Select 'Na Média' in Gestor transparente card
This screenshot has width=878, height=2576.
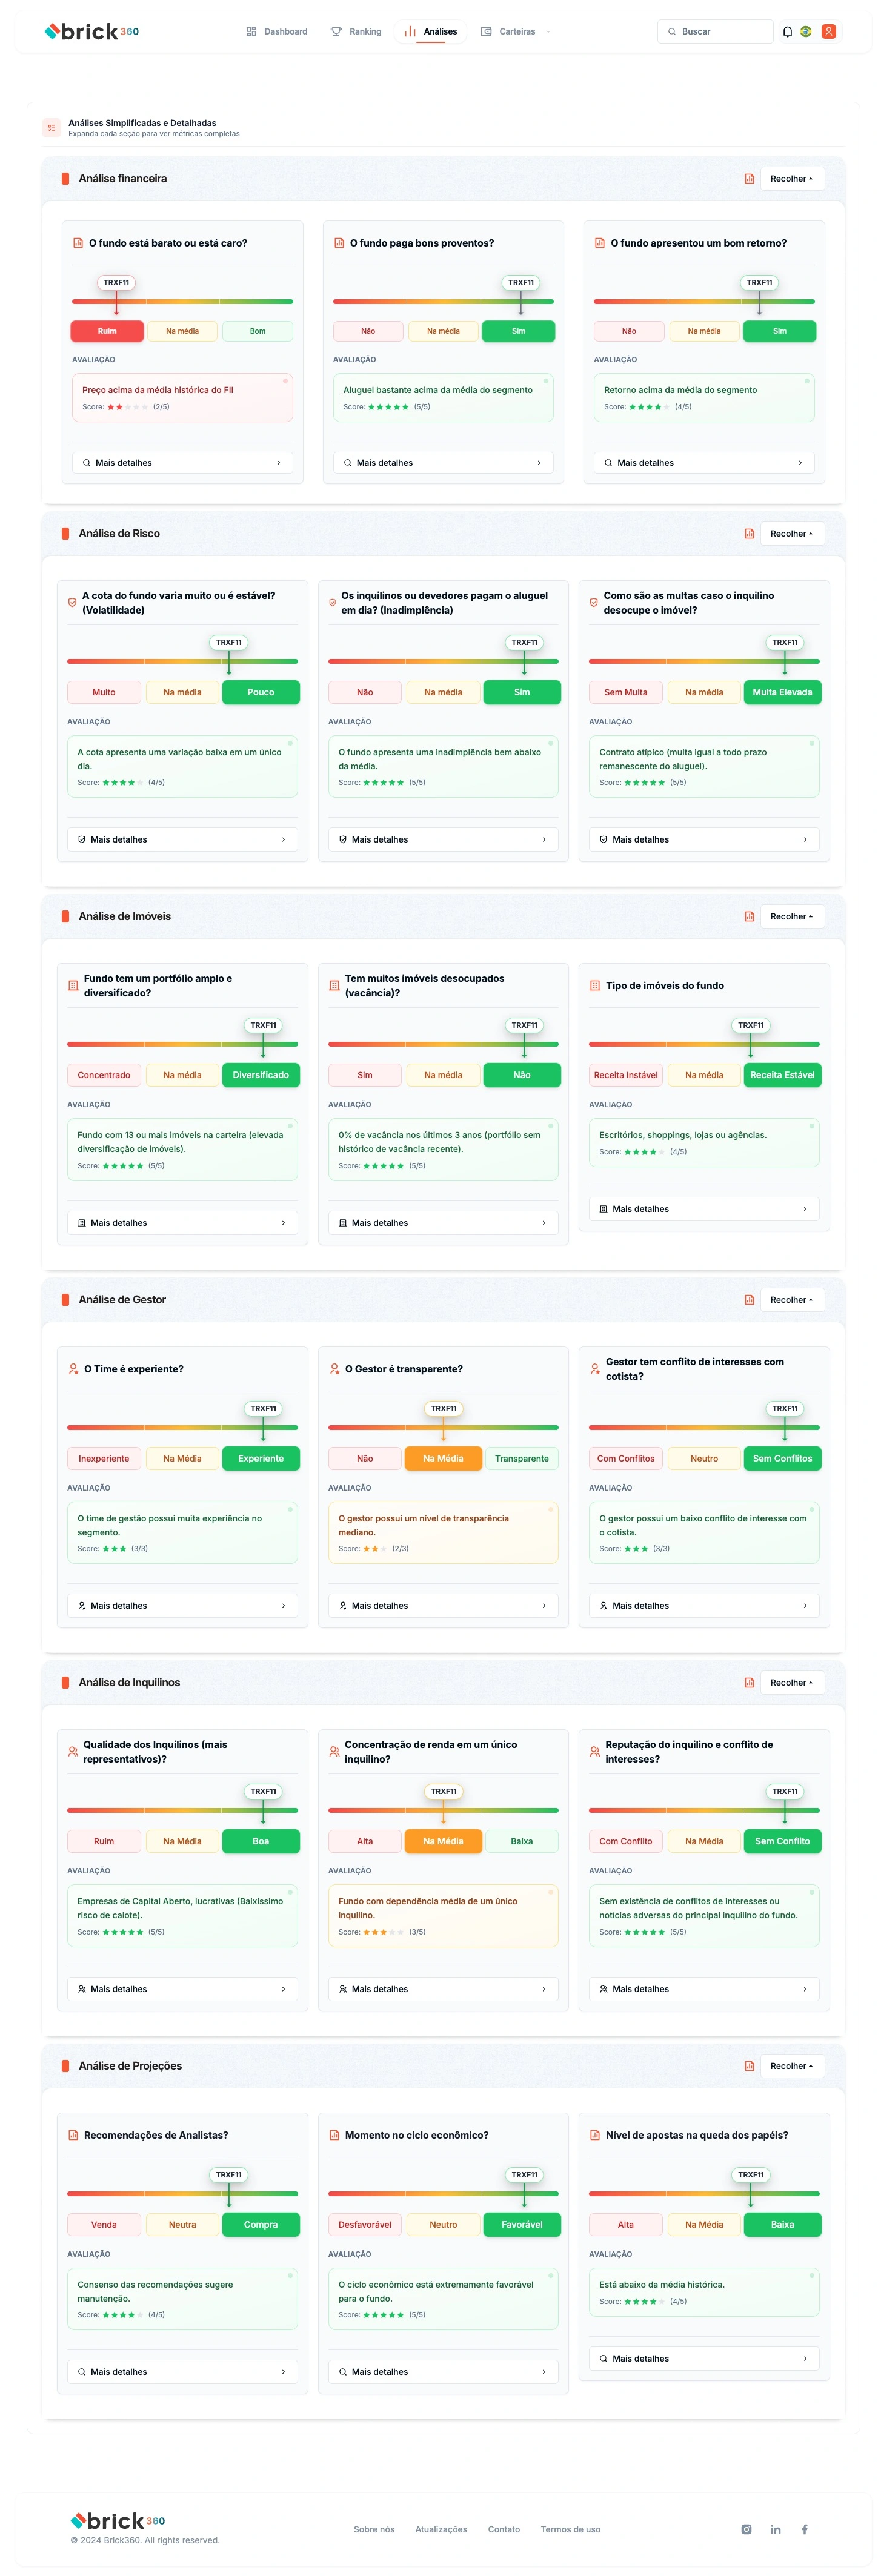[443, 1458]
